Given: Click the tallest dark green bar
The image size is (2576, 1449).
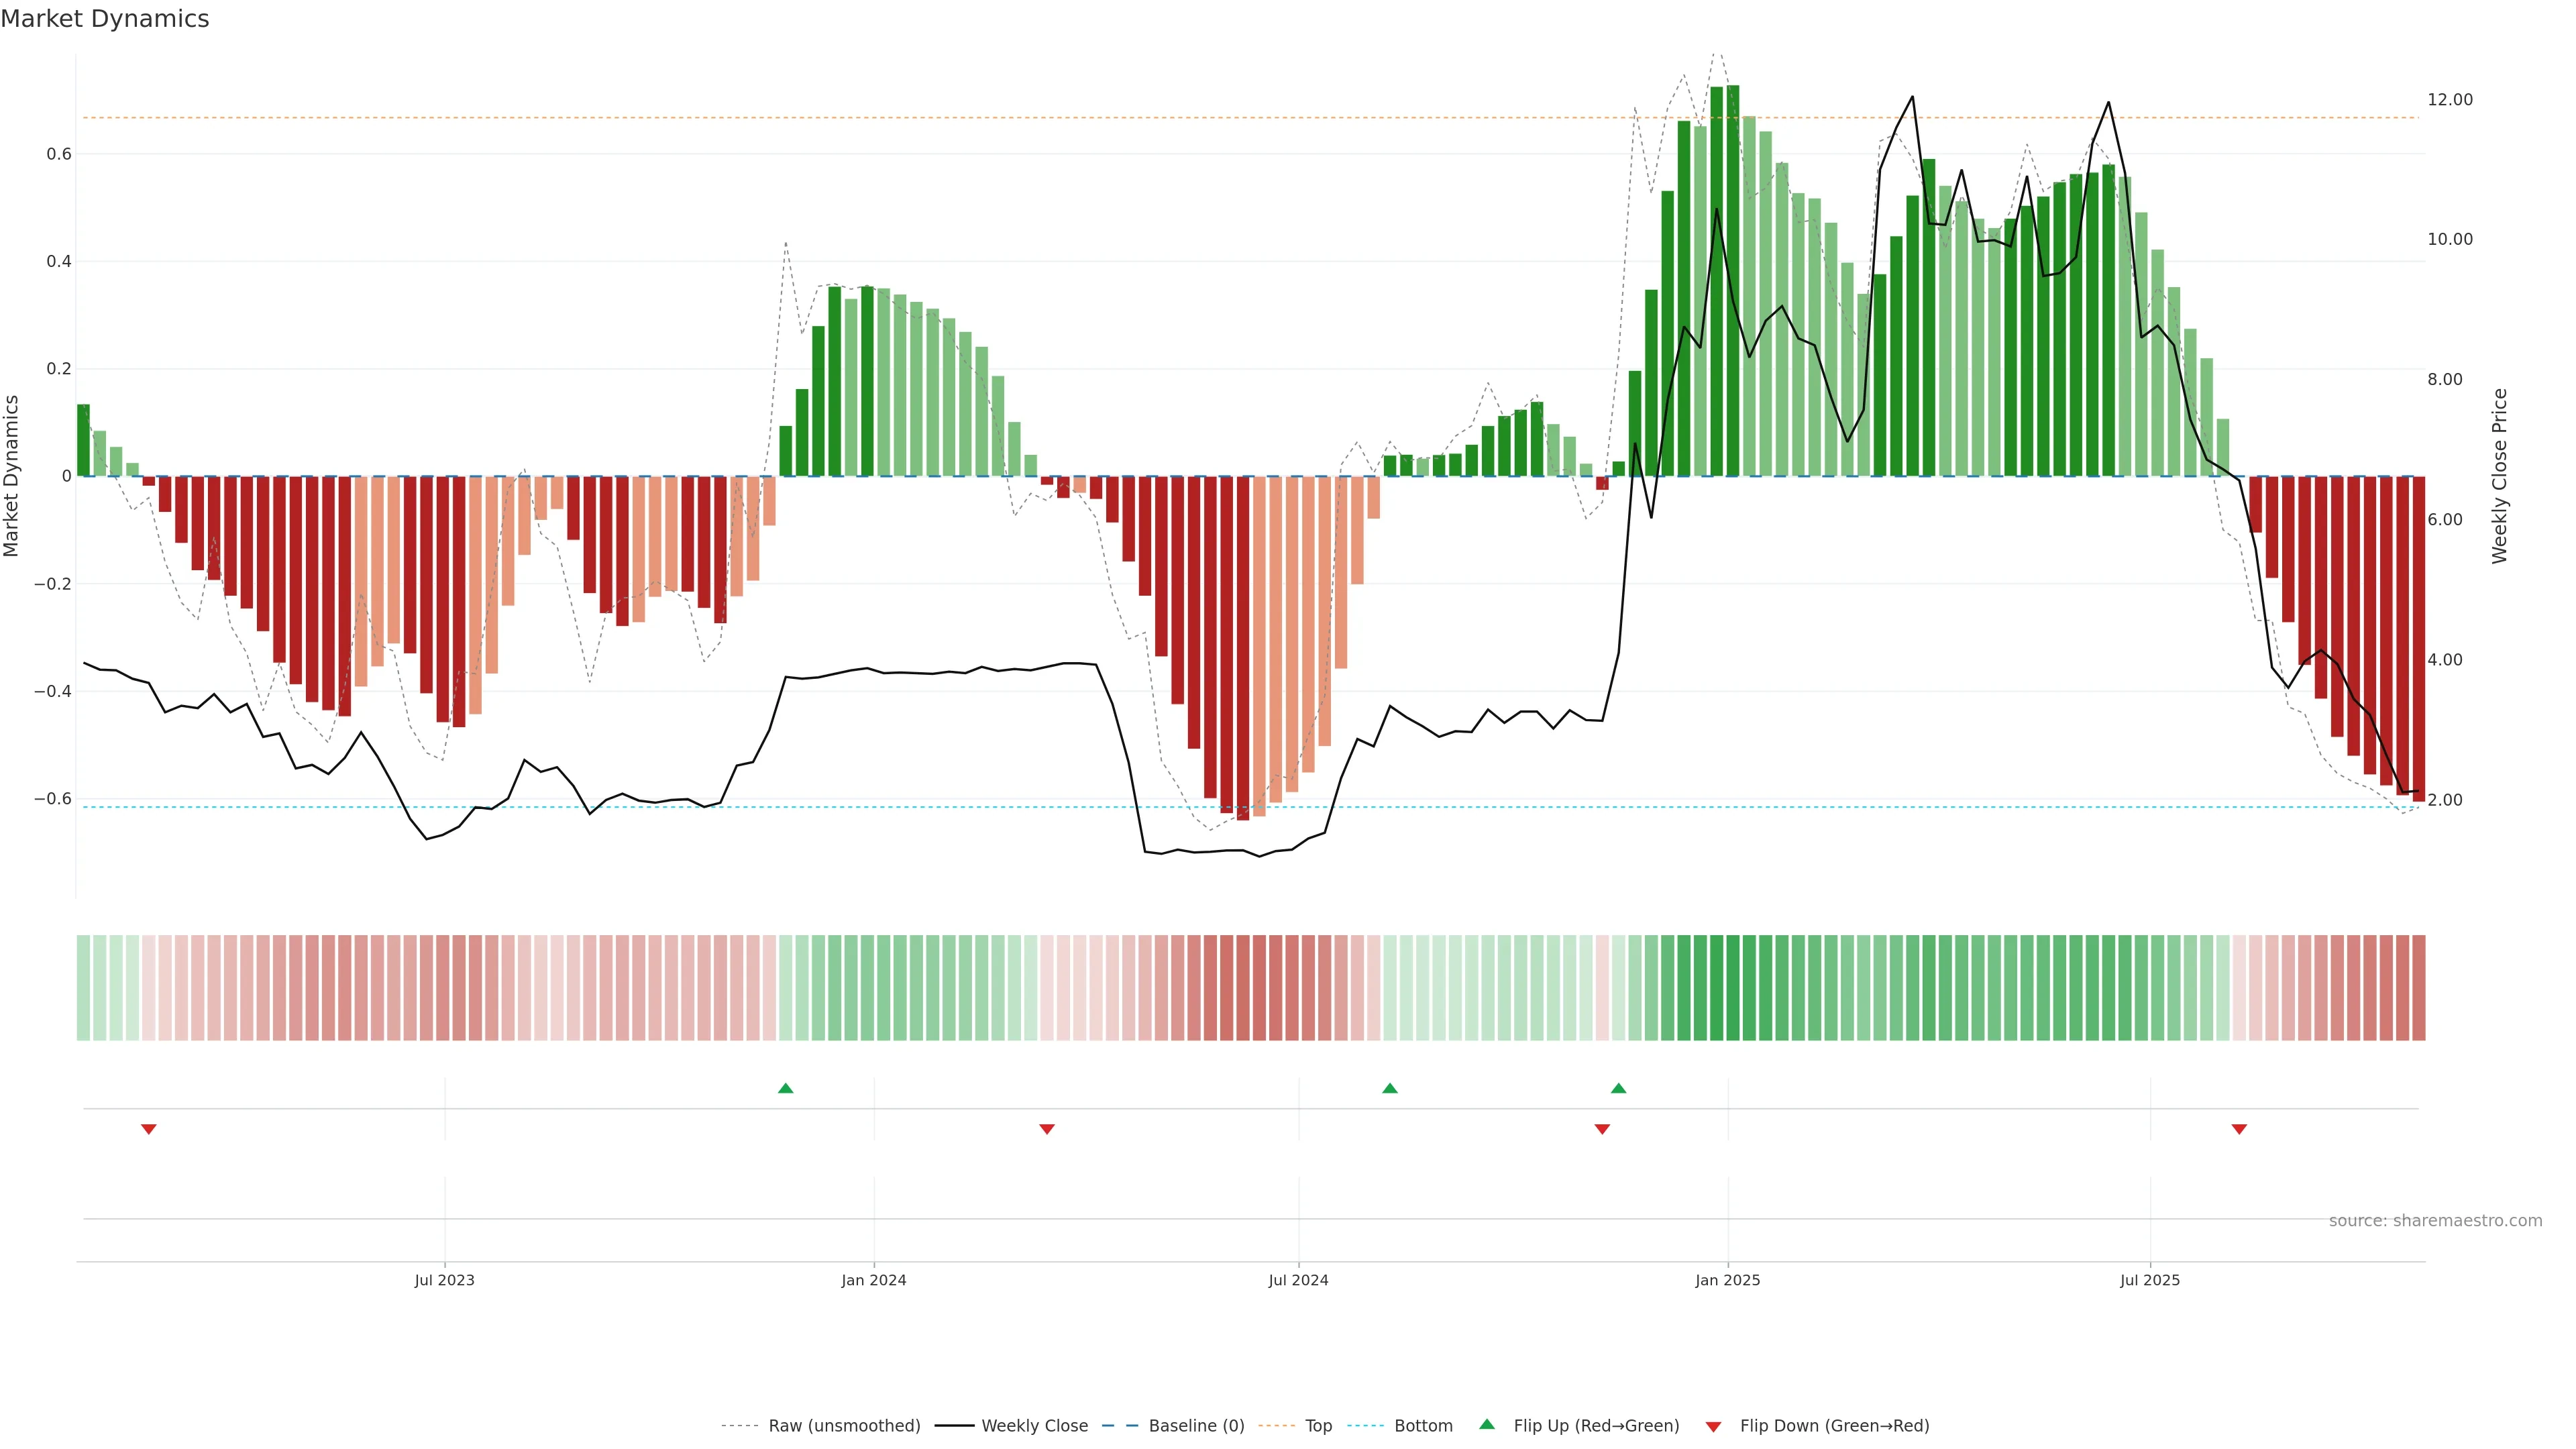Looking at the screenshot, I should click(x=1733, y=280).
